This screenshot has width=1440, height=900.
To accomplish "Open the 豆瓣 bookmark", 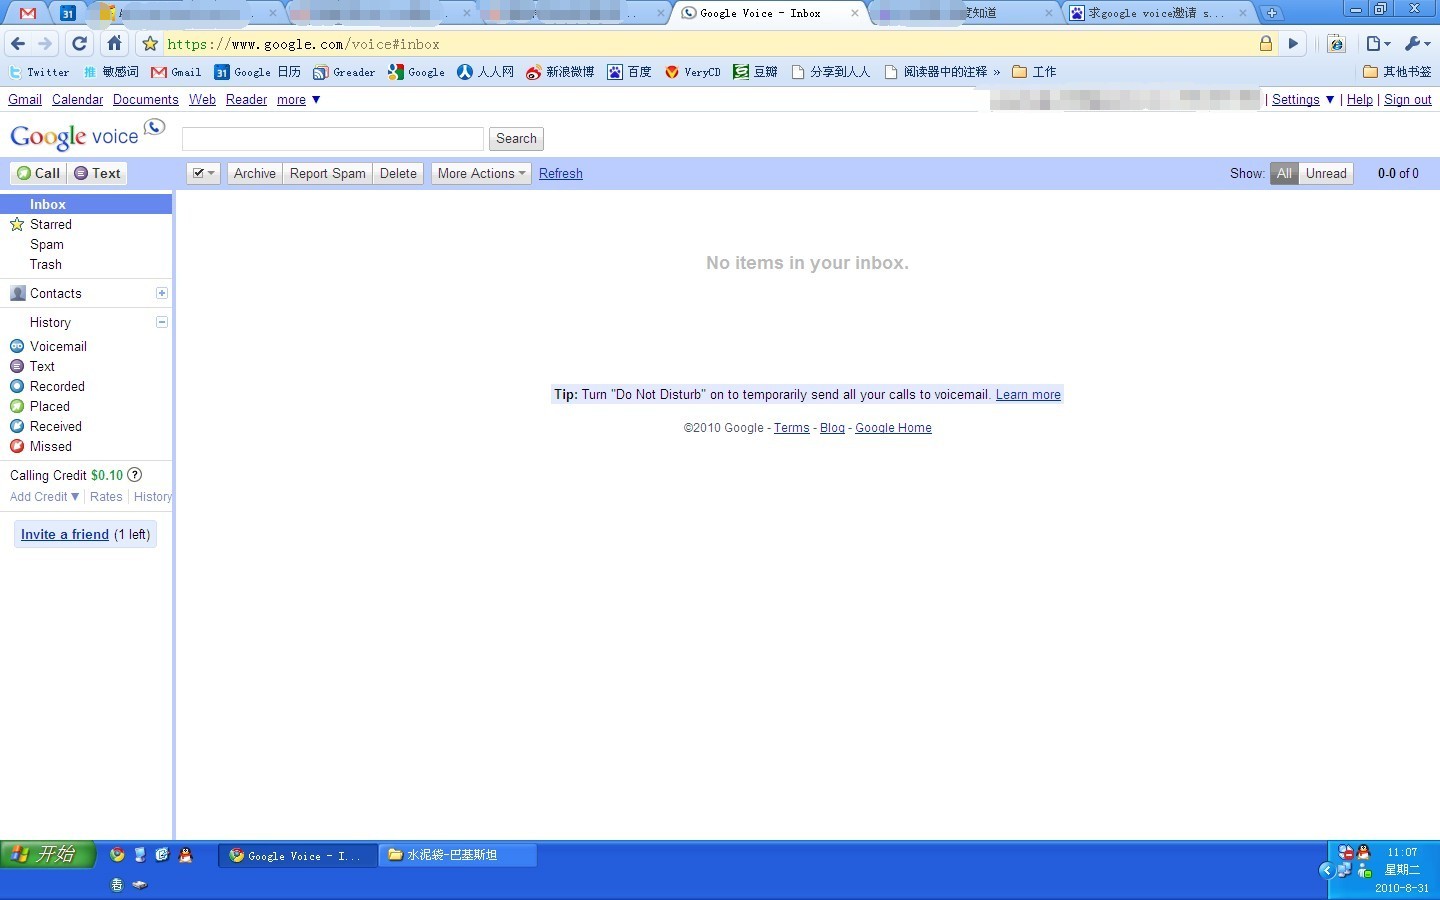I will tap(756, 72).
